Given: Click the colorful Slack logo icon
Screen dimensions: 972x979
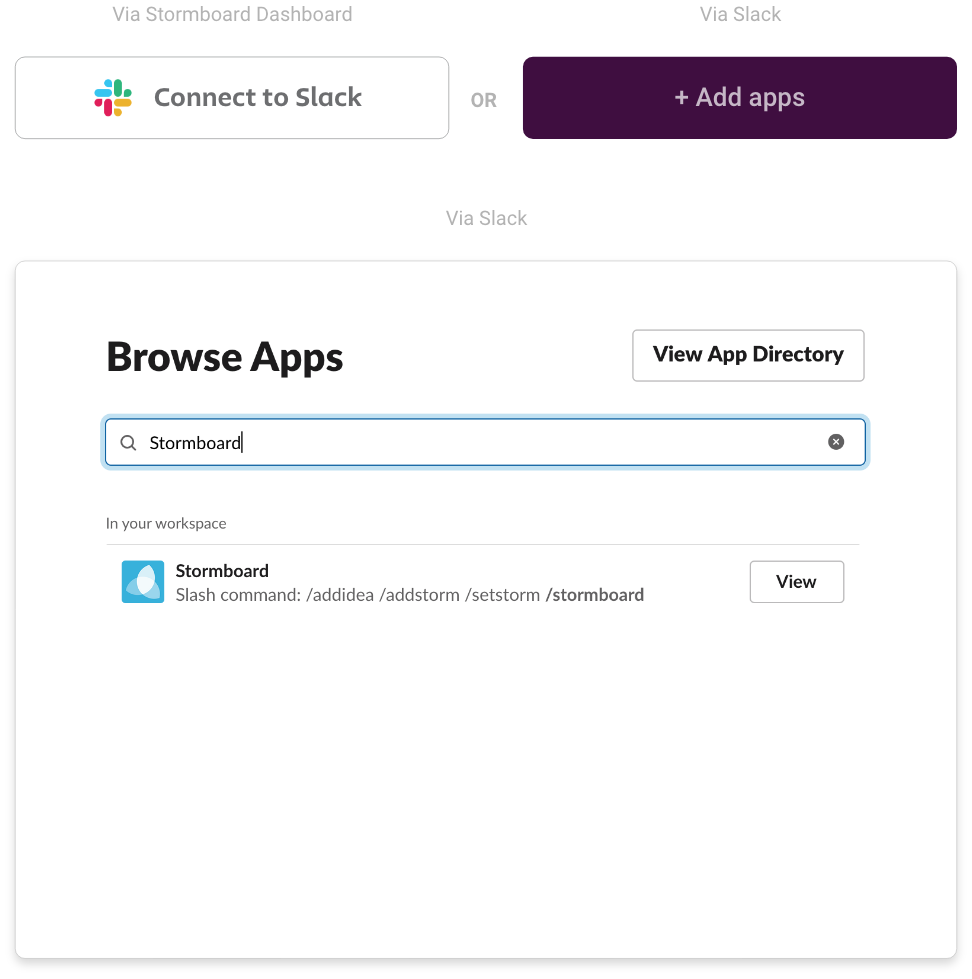Looking at the screenshot, I should 113,97.
